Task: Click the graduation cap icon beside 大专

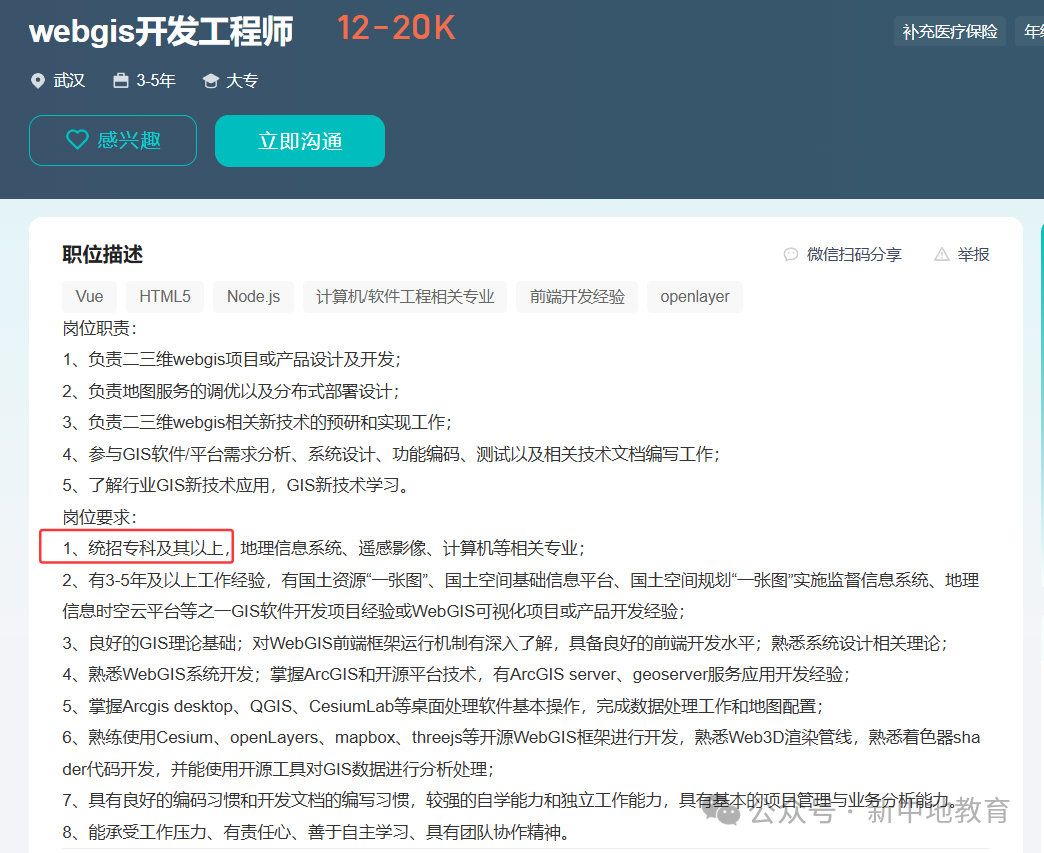Action: [x=209, y=80]
